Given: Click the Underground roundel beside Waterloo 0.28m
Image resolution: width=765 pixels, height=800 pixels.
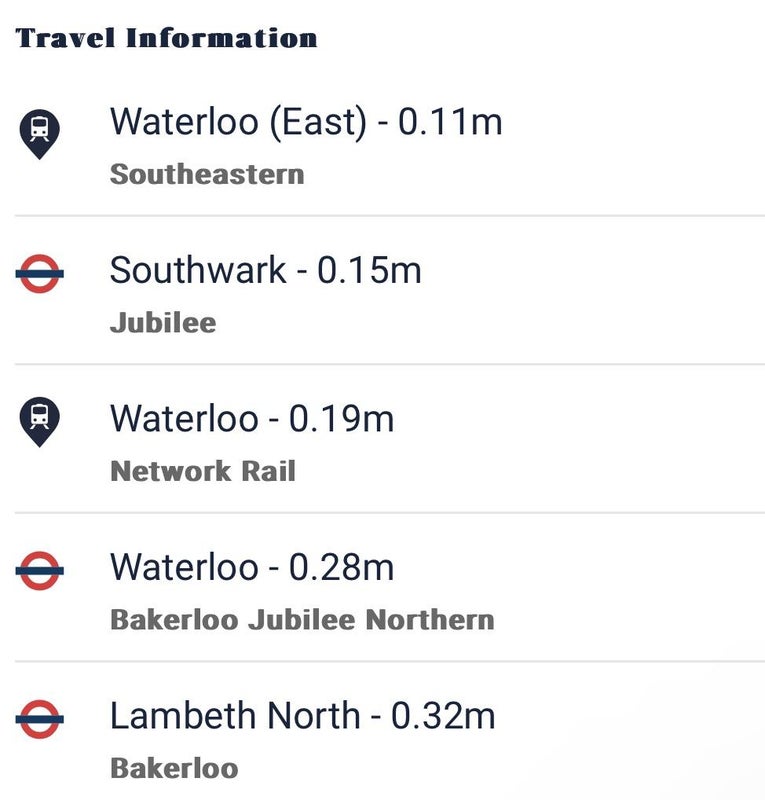Looking at the screenshot, I should [40, 569].
